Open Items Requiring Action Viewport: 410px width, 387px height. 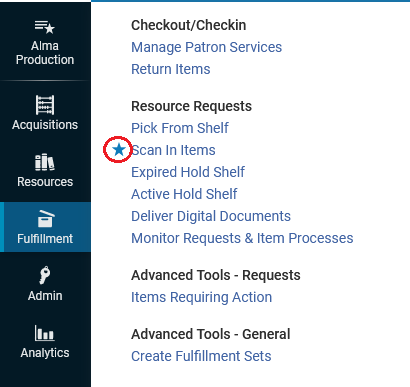tap(202, 297)
